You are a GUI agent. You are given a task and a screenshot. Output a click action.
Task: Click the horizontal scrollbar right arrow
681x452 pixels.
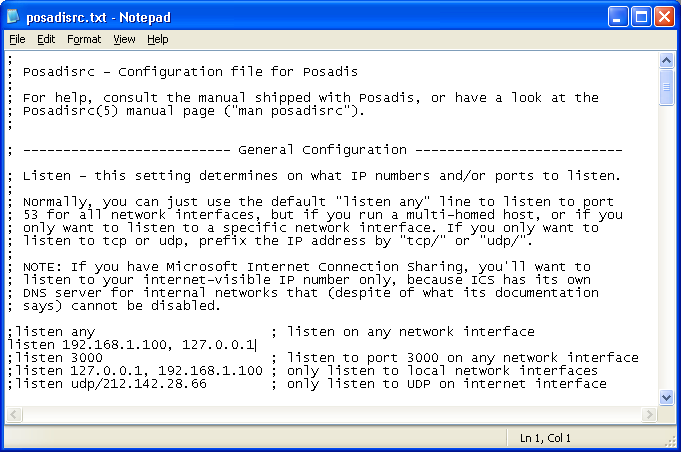click(651, 414)
